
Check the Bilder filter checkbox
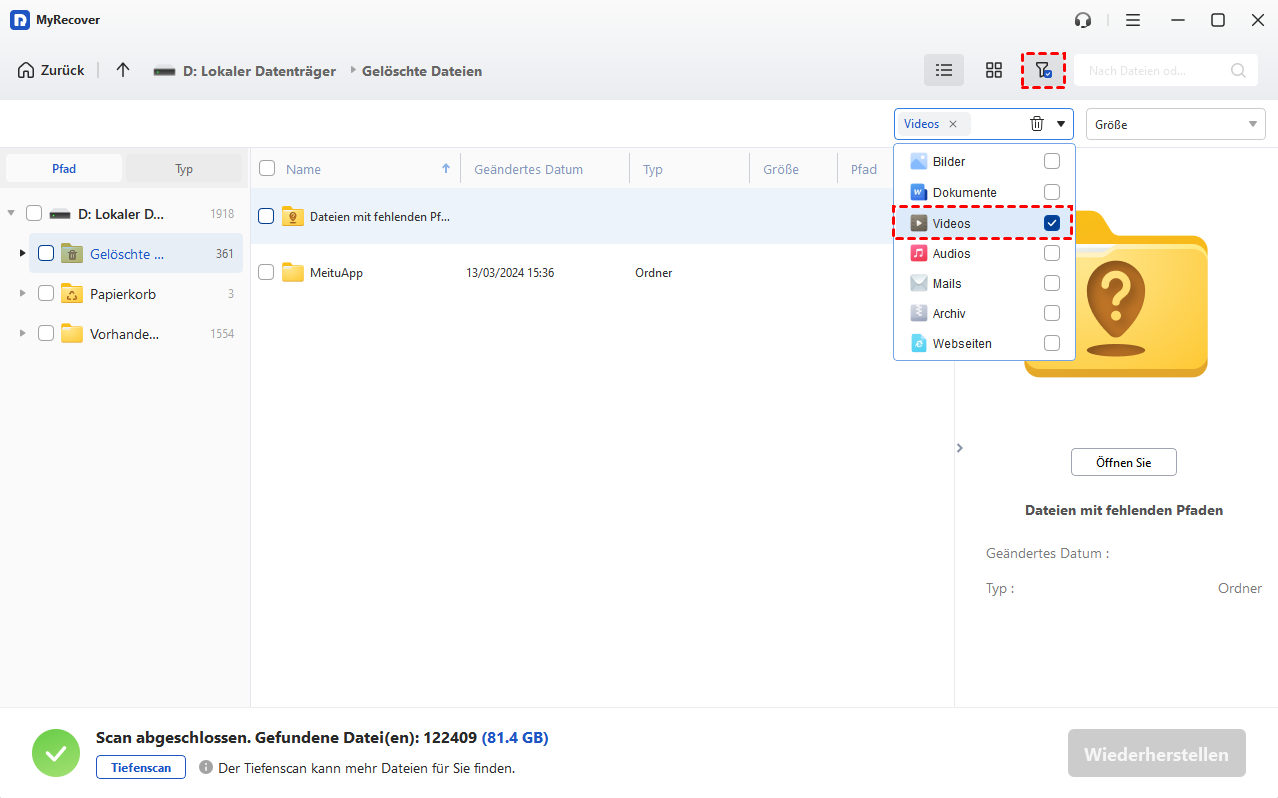pyautogui.click(x=1051, y=161)
